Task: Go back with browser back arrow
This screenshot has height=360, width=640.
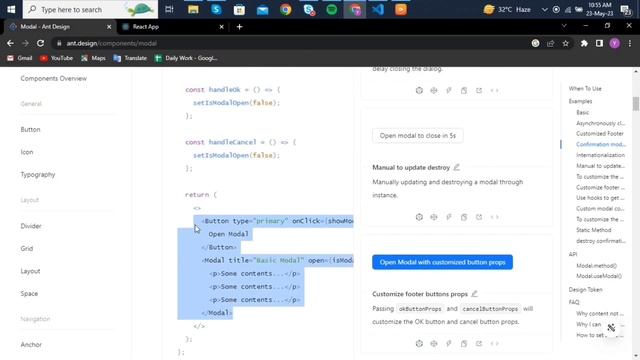Action: [x=10, y=43]
